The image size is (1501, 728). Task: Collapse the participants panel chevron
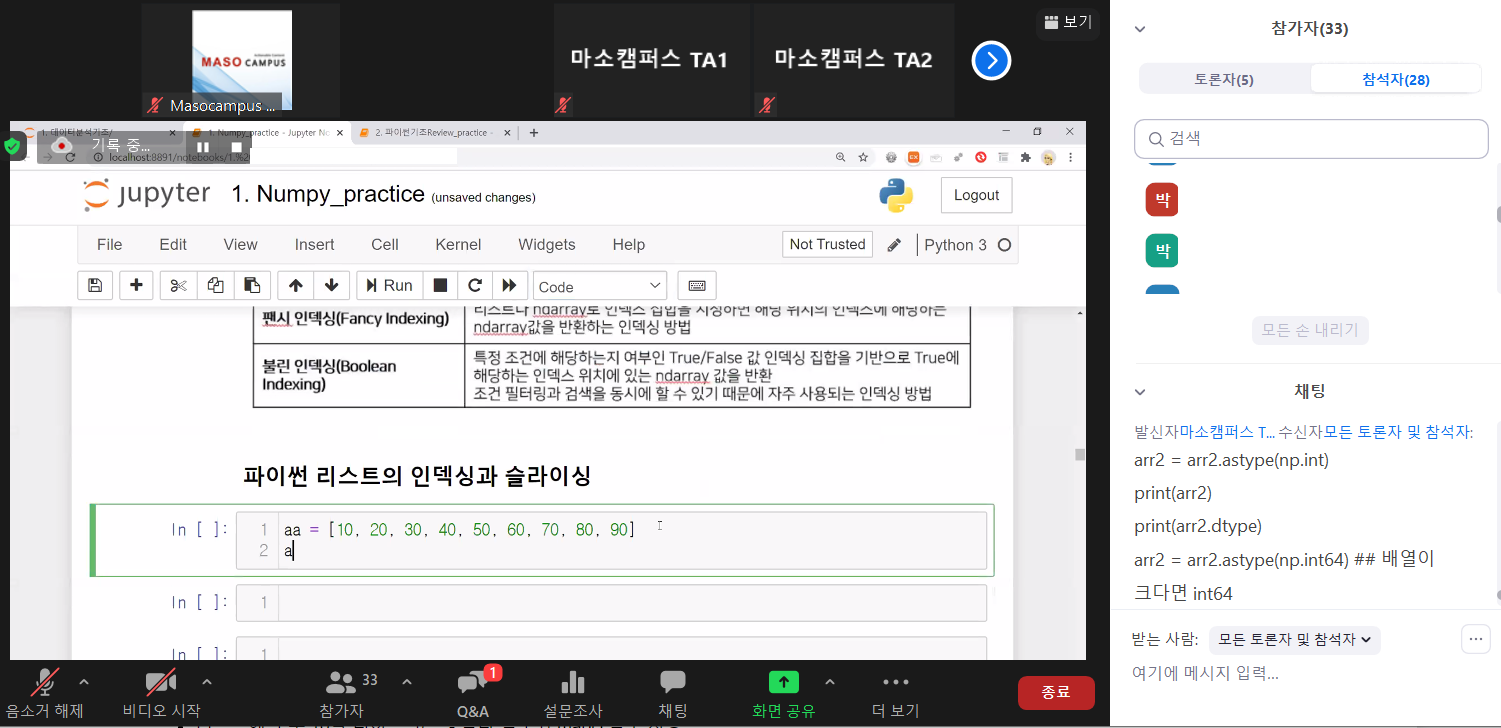[1139, 29]
